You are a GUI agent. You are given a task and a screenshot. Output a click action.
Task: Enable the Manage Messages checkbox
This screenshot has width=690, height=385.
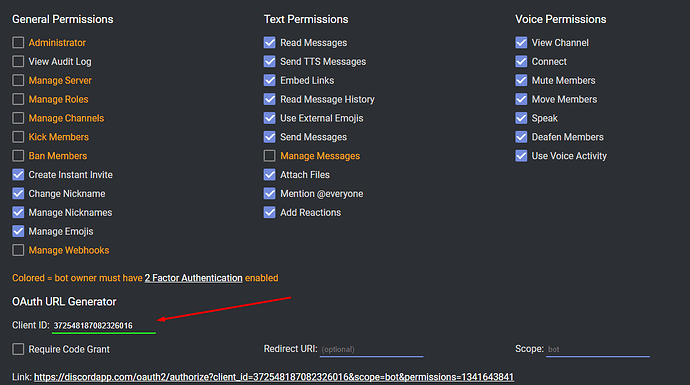tap(270, 156)
